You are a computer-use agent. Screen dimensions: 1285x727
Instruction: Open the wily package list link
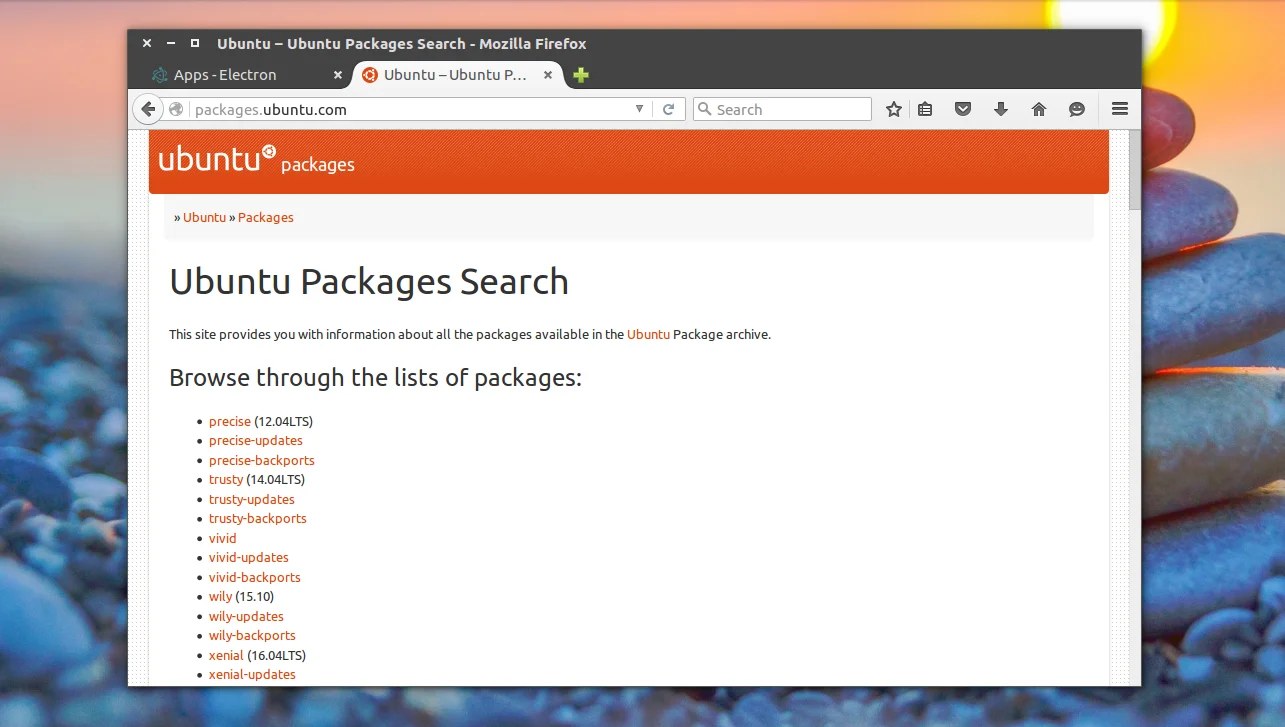tap(220, 596)
